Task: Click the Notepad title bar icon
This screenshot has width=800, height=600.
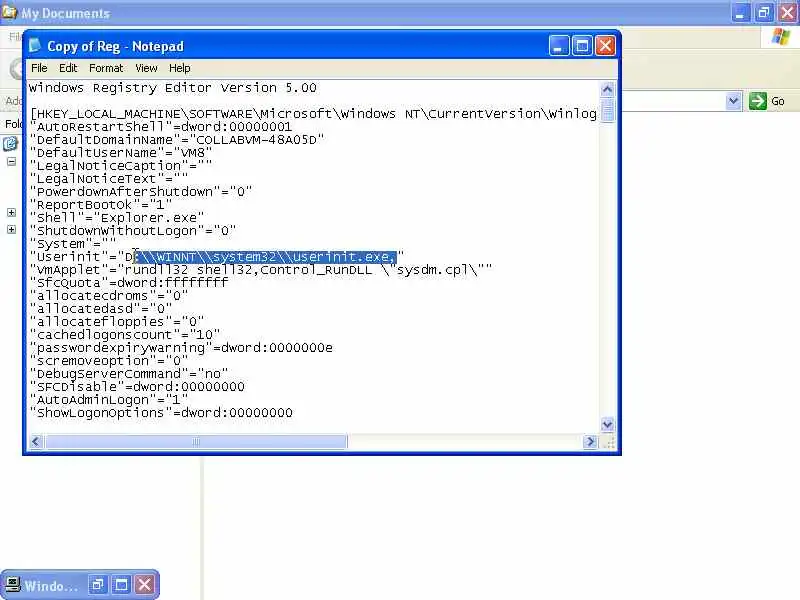Action: pyautogui.click(x=35, y=46)
